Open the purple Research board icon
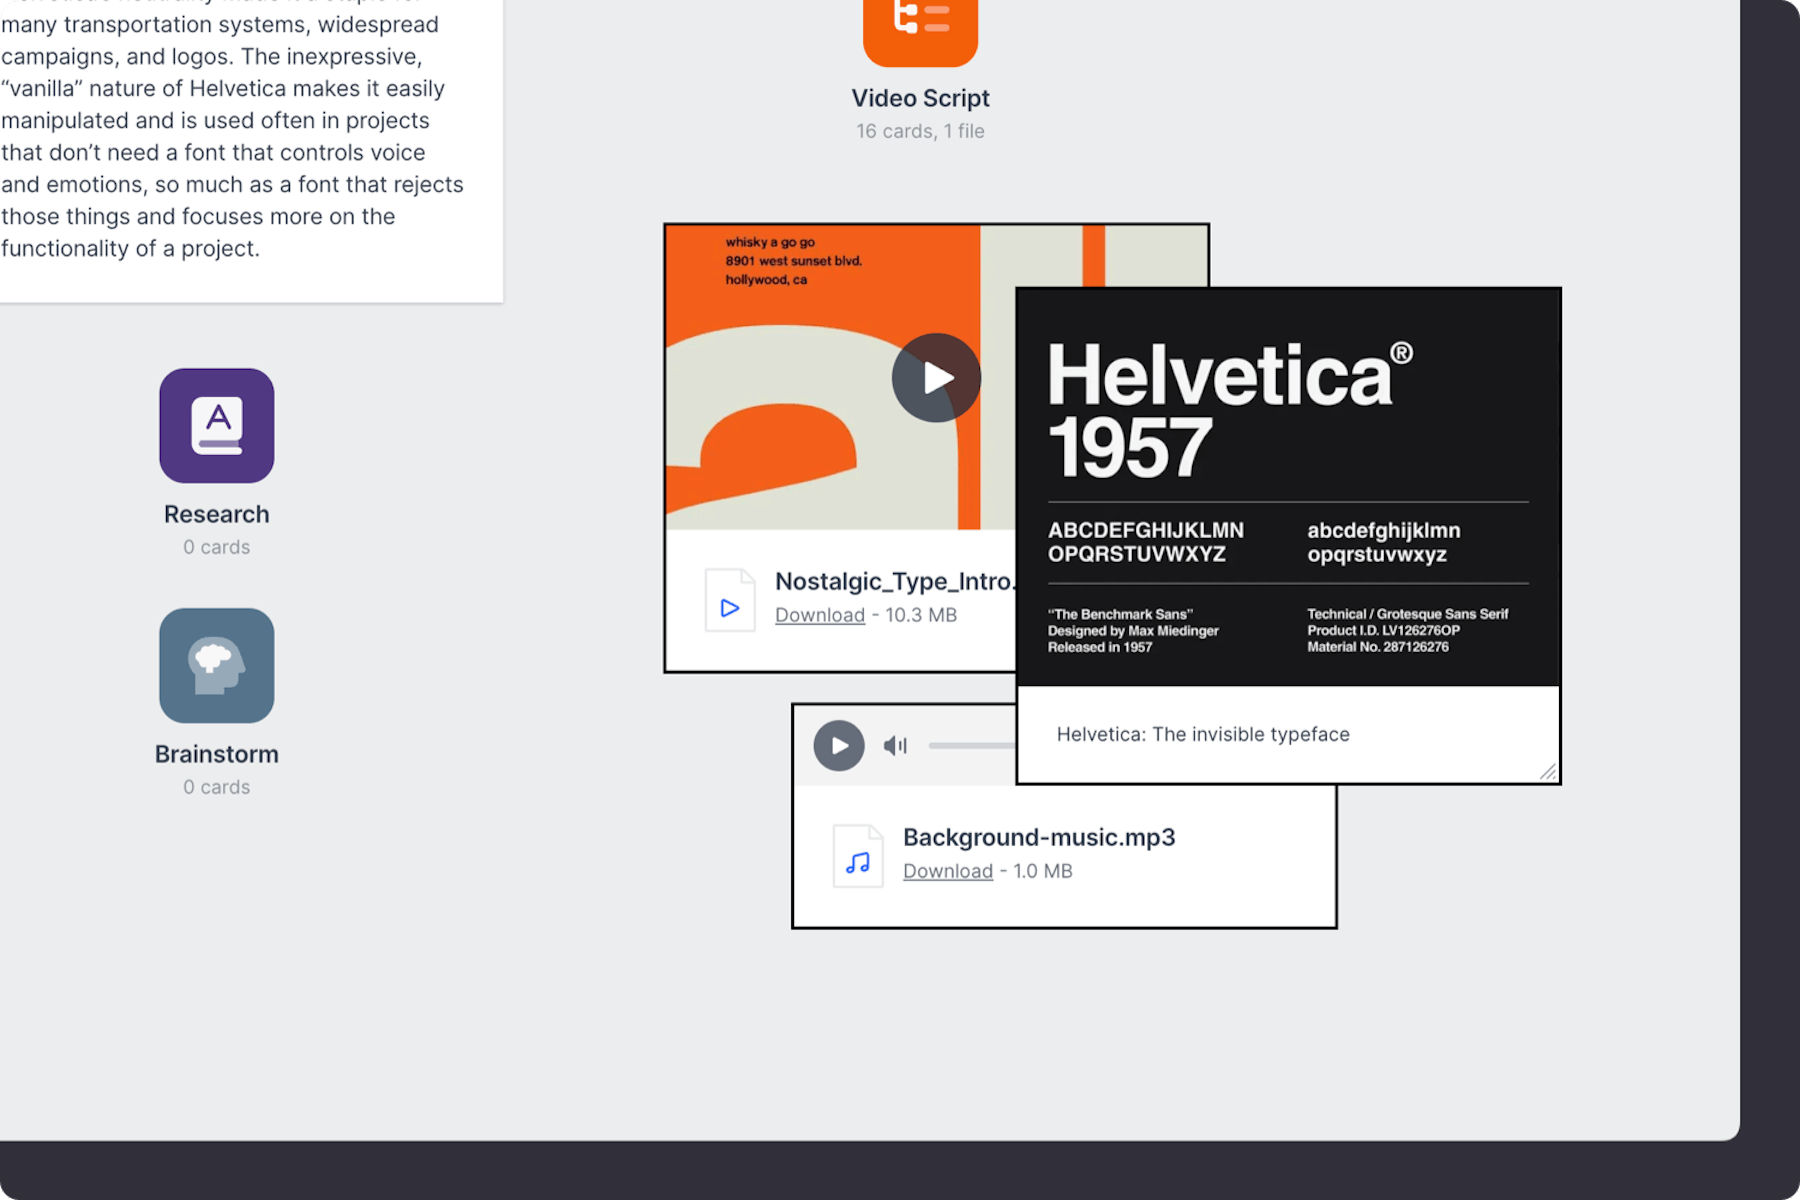1800x1200 pixels. [217, 425]
